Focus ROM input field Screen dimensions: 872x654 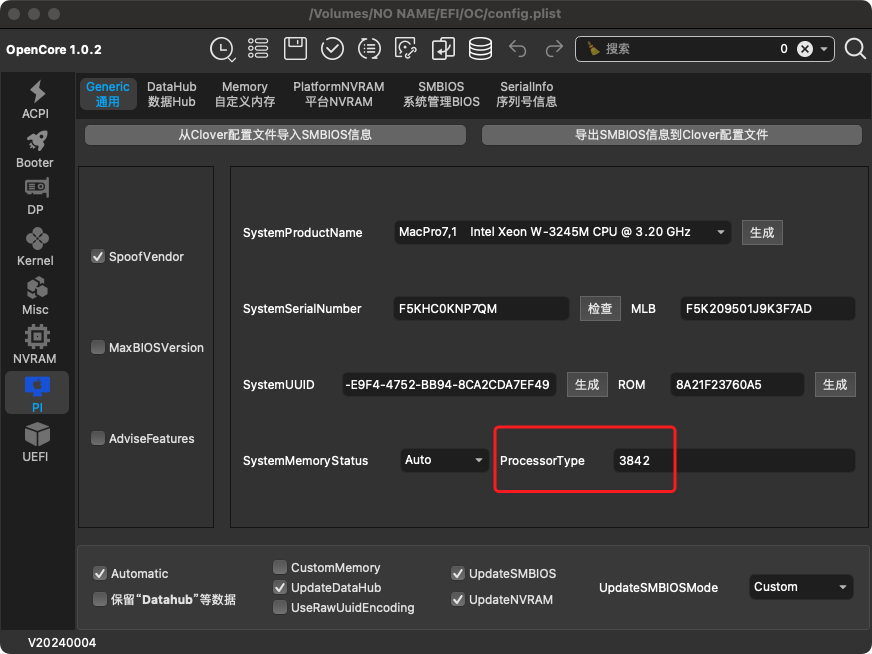click(737, 384)
